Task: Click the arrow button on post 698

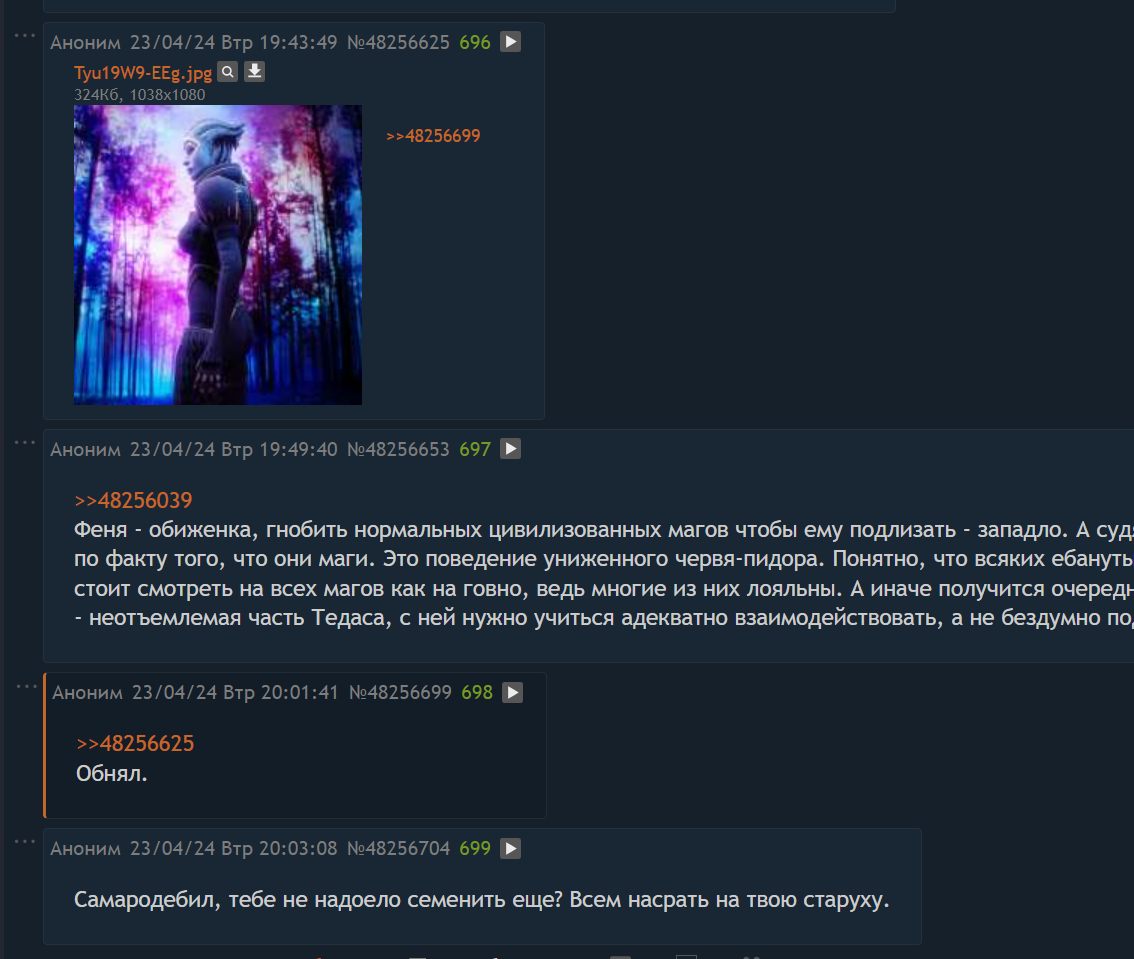Action: [513, 692]
